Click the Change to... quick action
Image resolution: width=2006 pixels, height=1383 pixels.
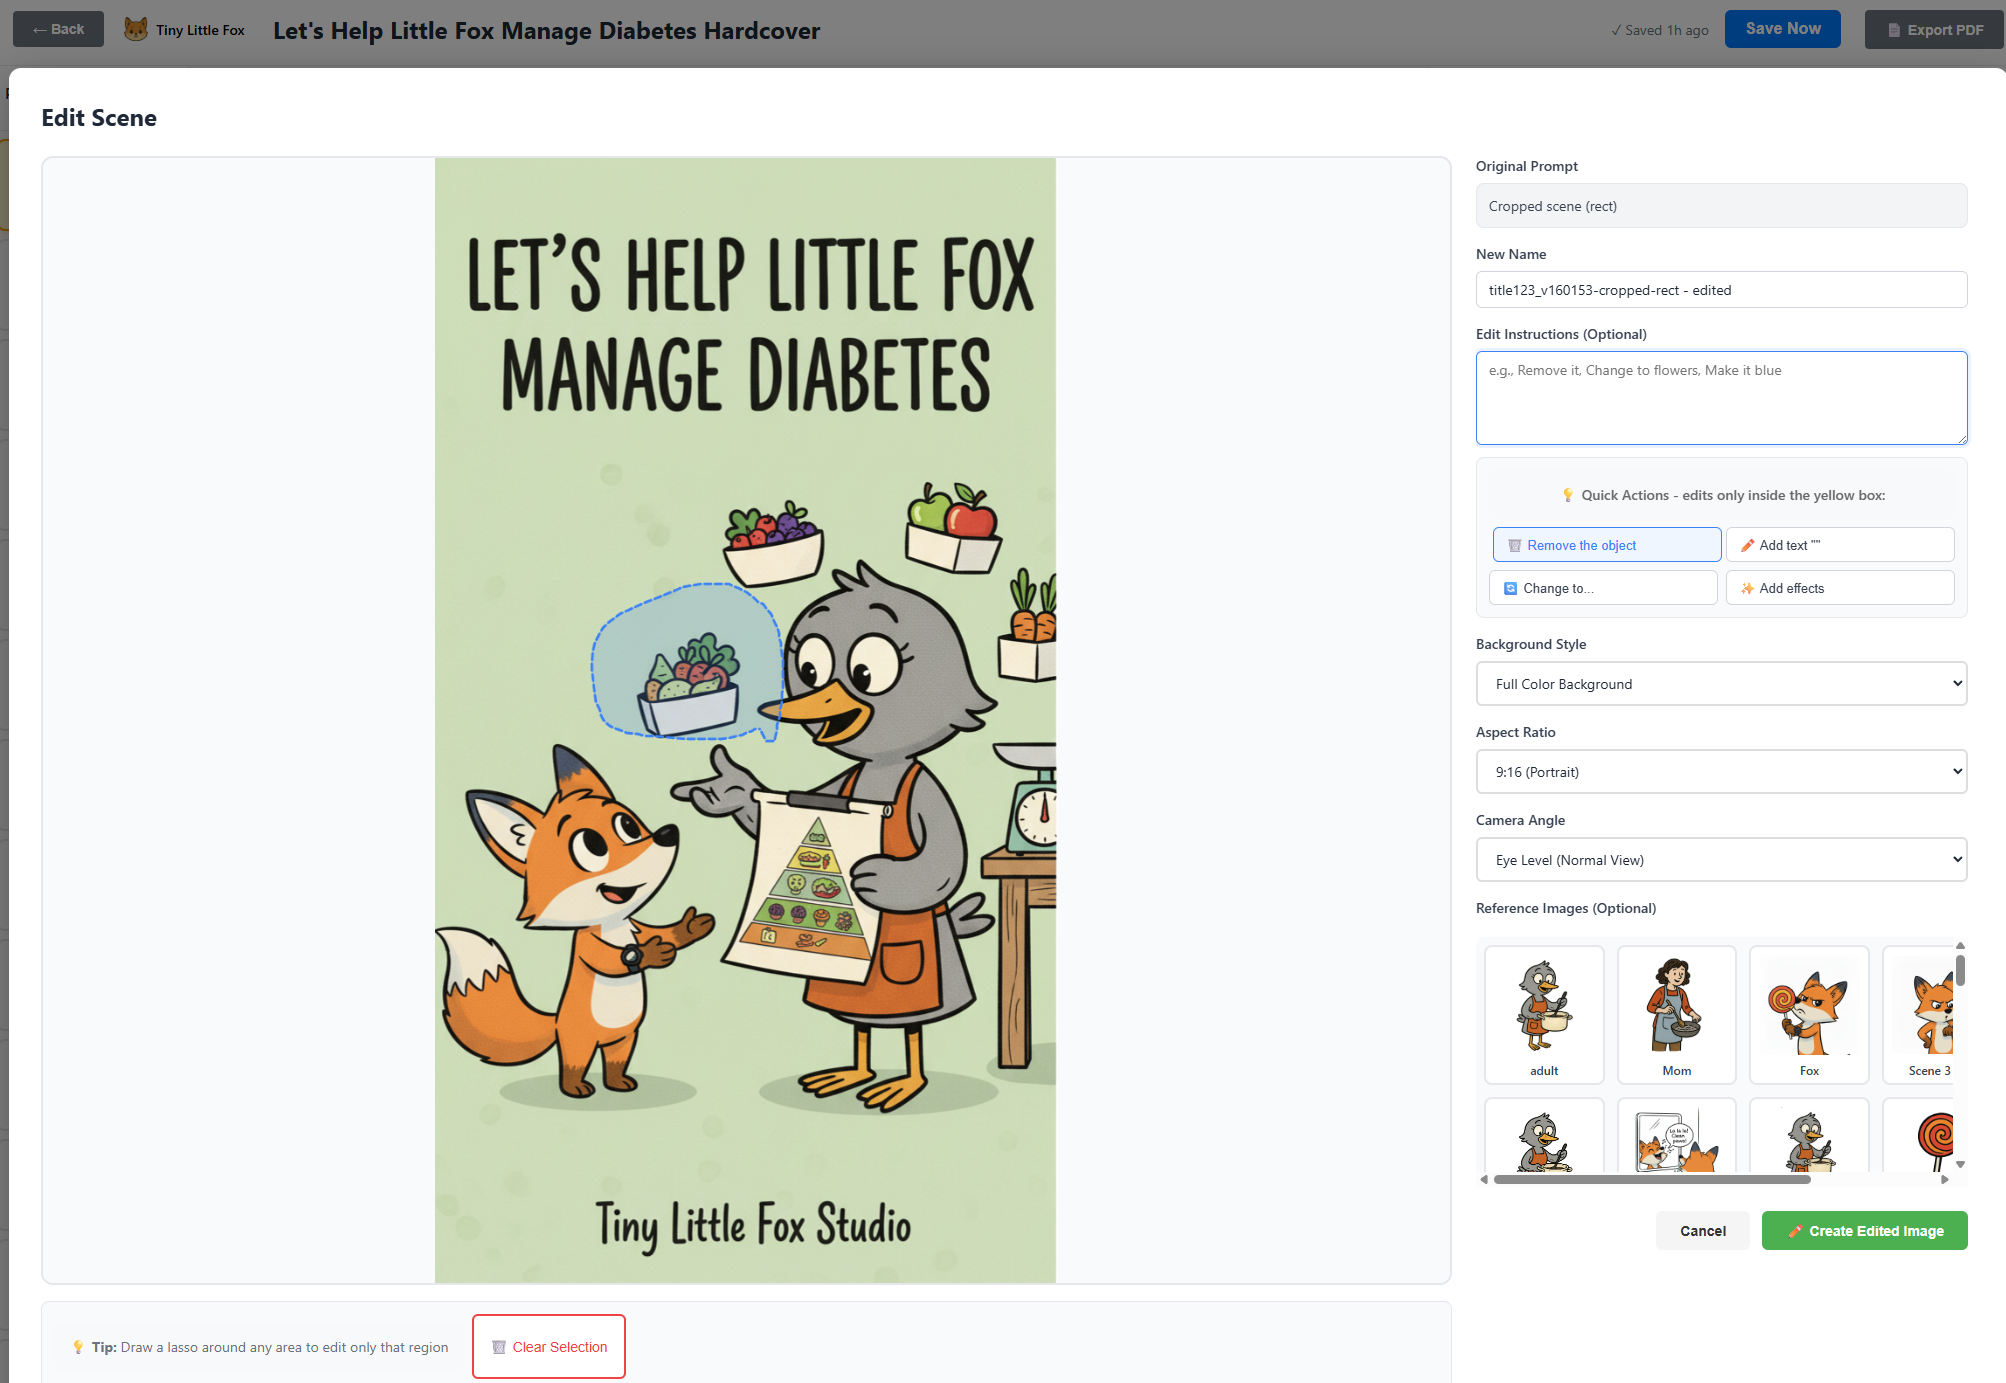(x=1603, y=588)
